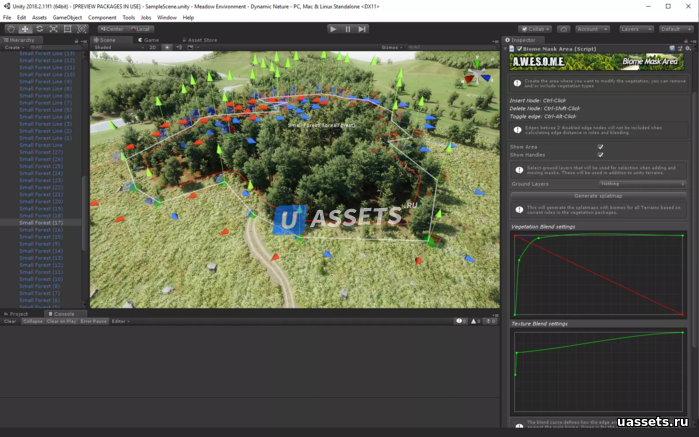Select the Scale tool
This screenshot has height=437, width=699.
coord(53,29)
